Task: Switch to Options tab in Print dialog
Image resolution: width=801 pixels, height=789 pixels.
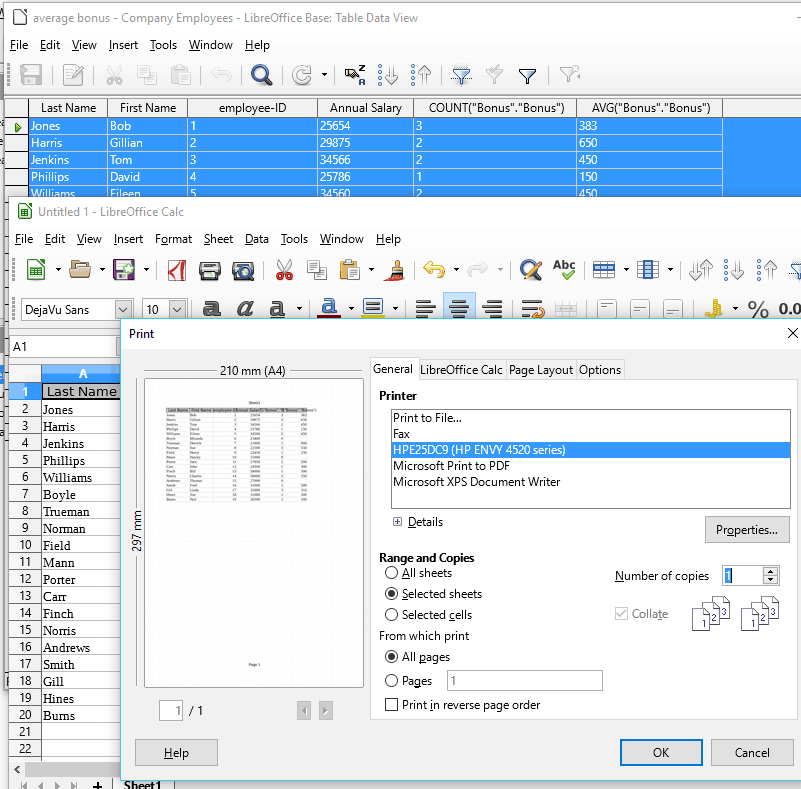Action: tap(600, 370)
